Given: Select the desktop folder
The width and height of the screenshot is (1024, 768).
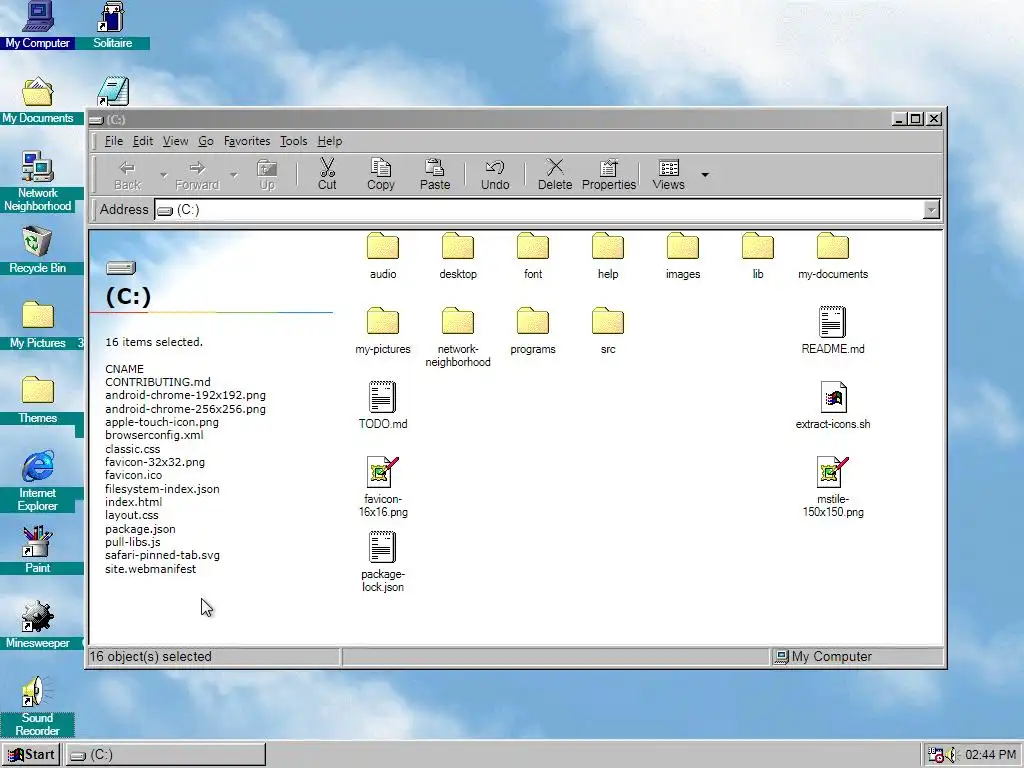Looking at the screenshot, I should pyautogui.click(x=458, y=255).
